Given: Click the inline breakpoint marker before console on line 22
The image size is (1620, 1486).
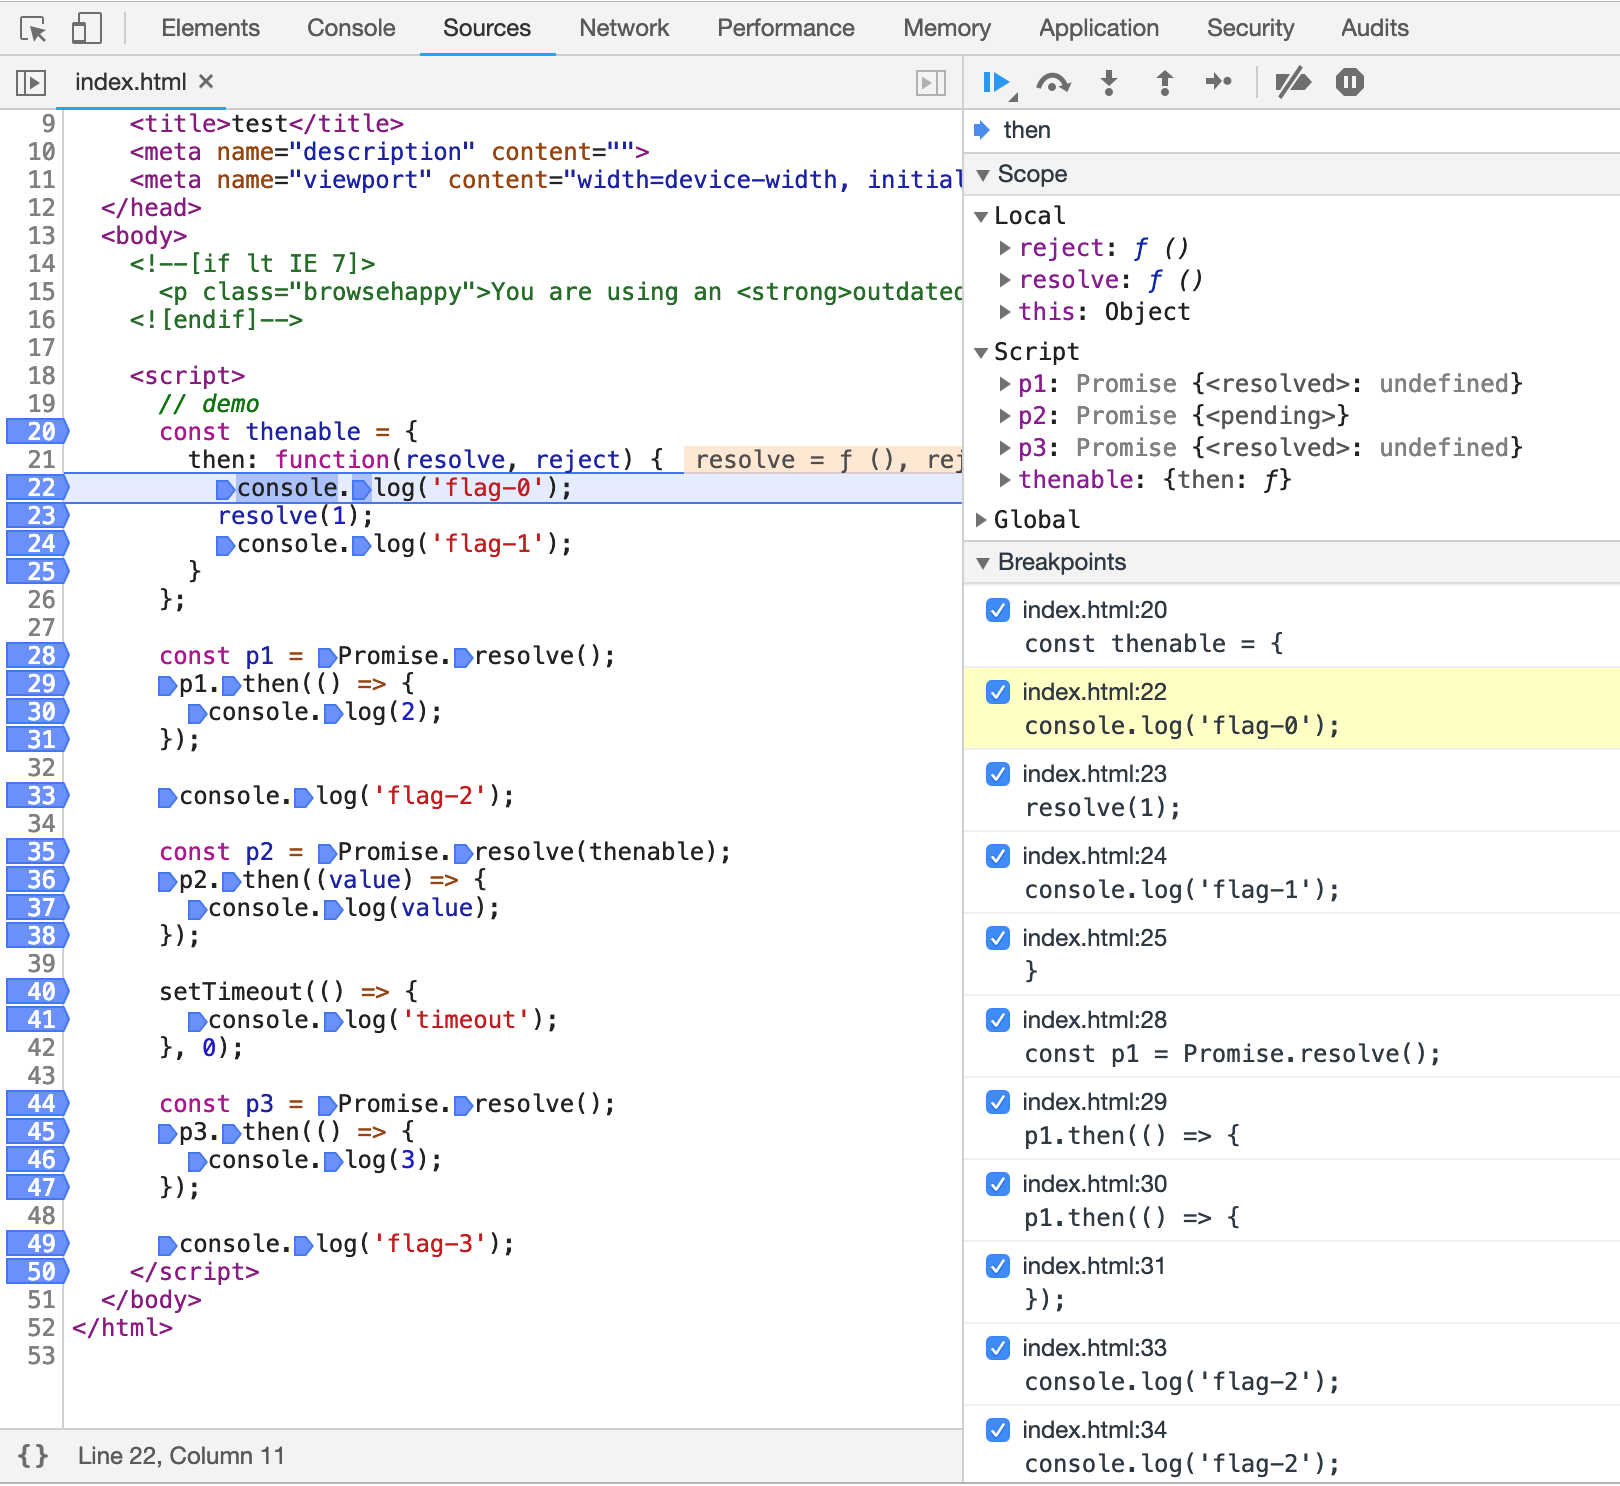Looking at the screenshot, I should (x=226, y=489).
